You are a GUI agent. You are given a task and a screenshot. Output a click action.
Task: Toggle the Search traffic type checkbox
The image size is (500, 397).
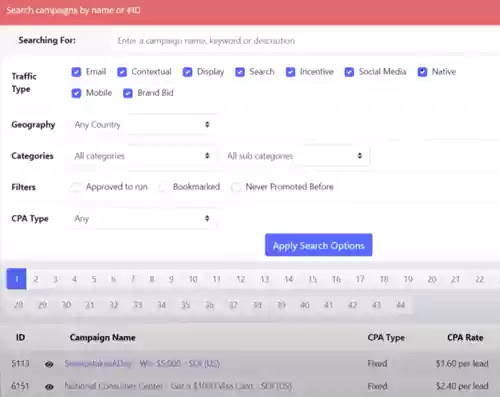click(x=240, y=72)
